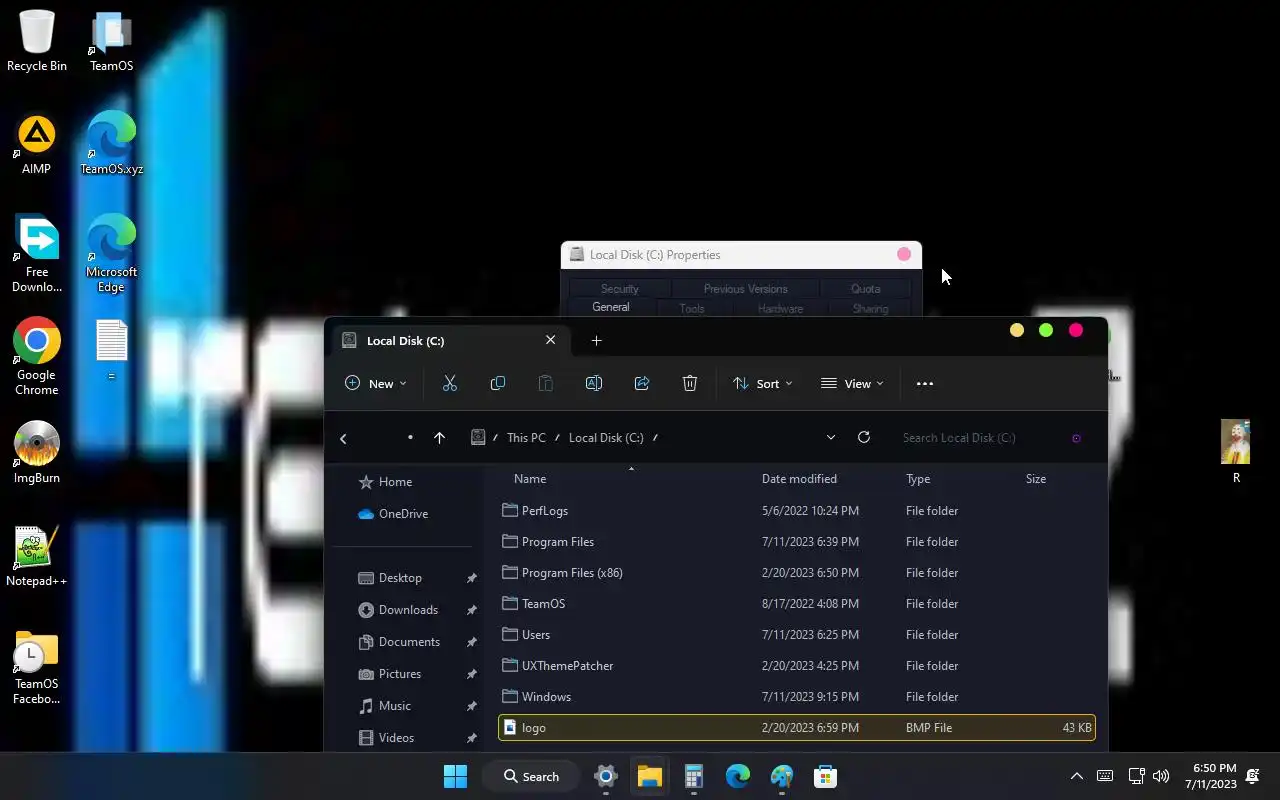
Task: Select the Google Chrome desktop shortcut
Action: (37, 356)
